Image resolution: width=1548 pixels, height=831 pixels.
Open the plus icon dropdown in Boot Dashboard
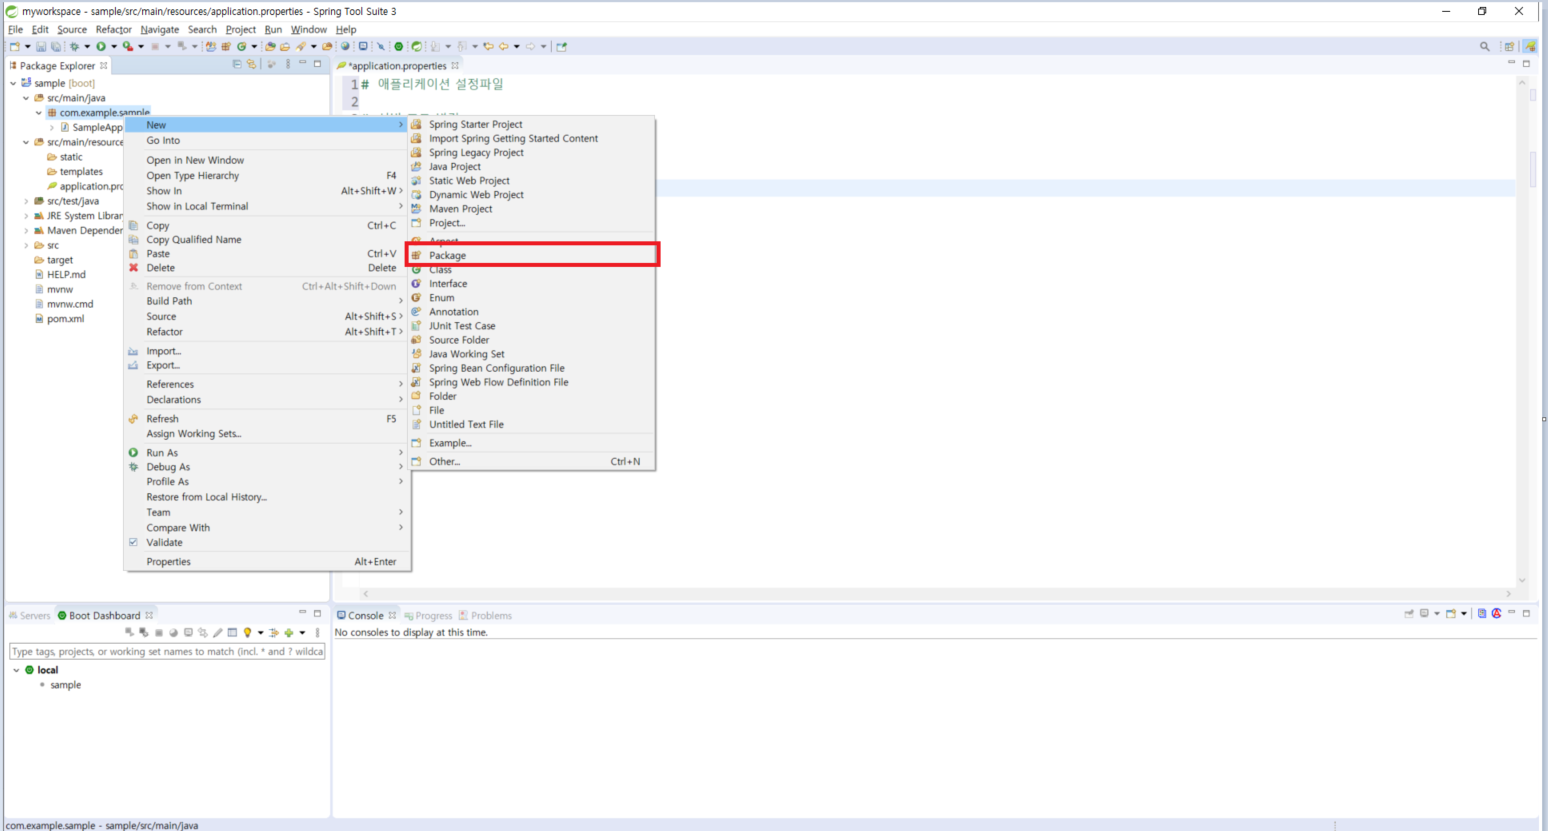[302, 633]
